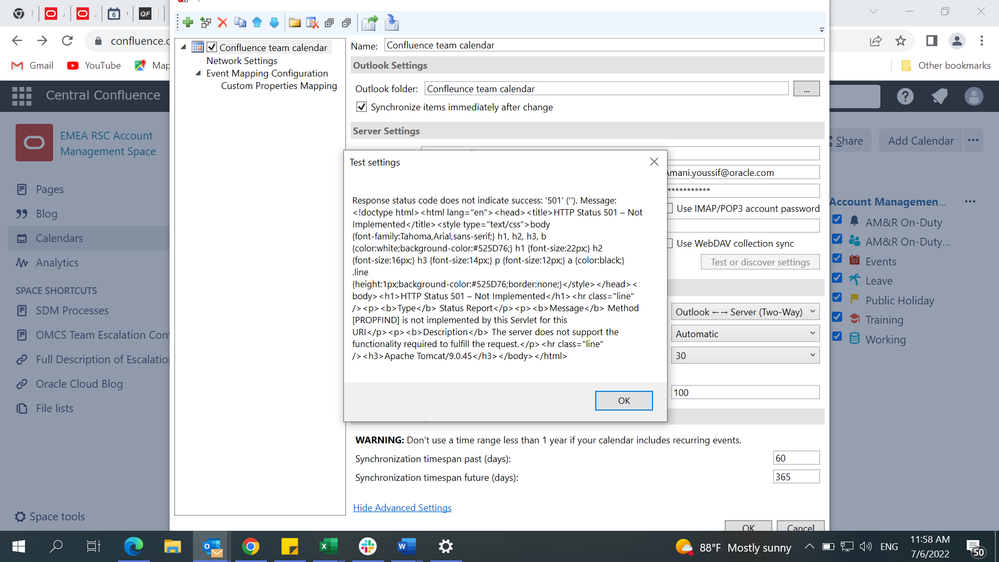Collapse all nodes toolbar icon
Screen dimensions: 999x562
click(347, 23)
